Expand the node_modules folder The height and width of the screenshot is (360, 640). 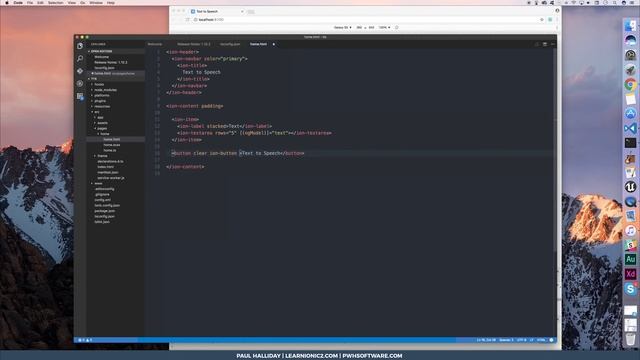click(x=104, y=90)
